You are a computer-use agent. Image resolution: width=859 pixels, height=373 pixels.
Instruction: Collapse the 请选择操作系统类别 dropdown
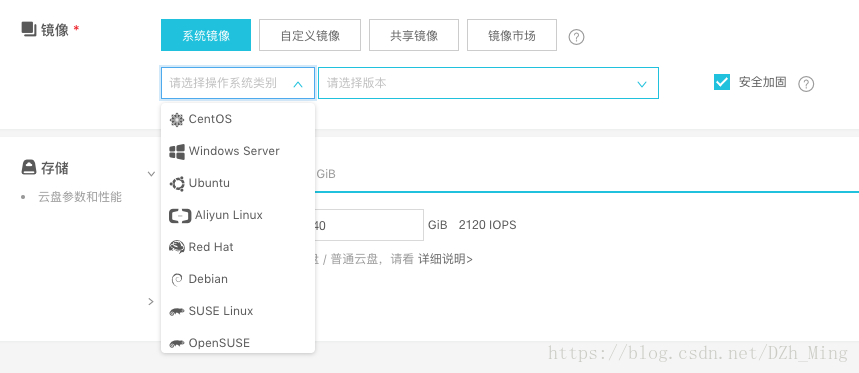(238, 83)
